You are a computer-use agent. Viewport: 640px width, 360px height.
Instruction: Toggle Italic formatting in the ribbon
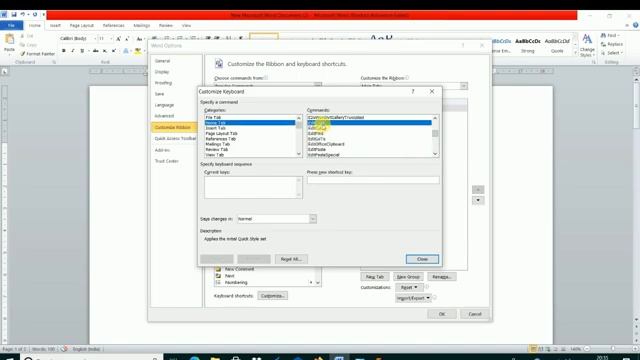[73, 51]
